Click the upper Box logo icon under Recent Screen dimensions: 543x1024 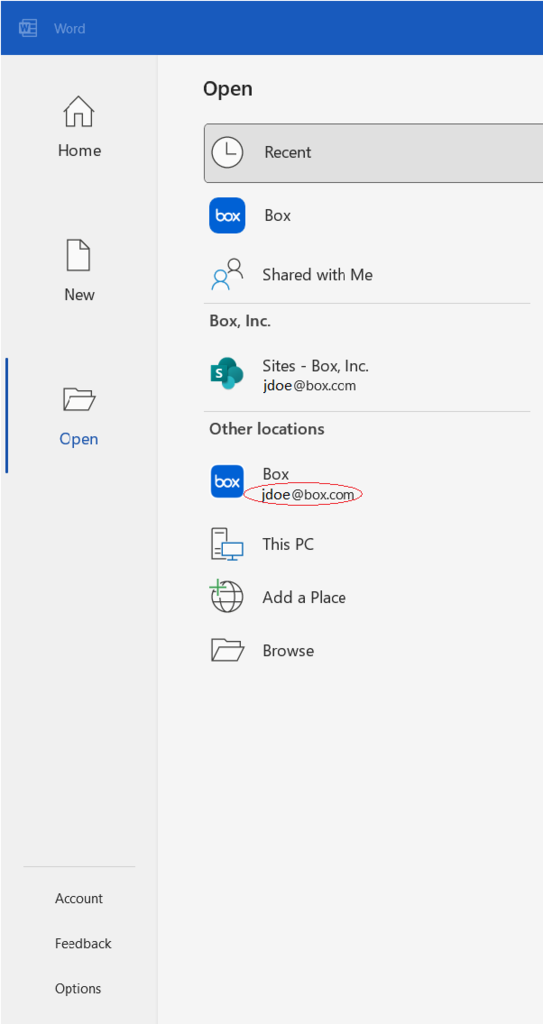click(x=227, y=216)
